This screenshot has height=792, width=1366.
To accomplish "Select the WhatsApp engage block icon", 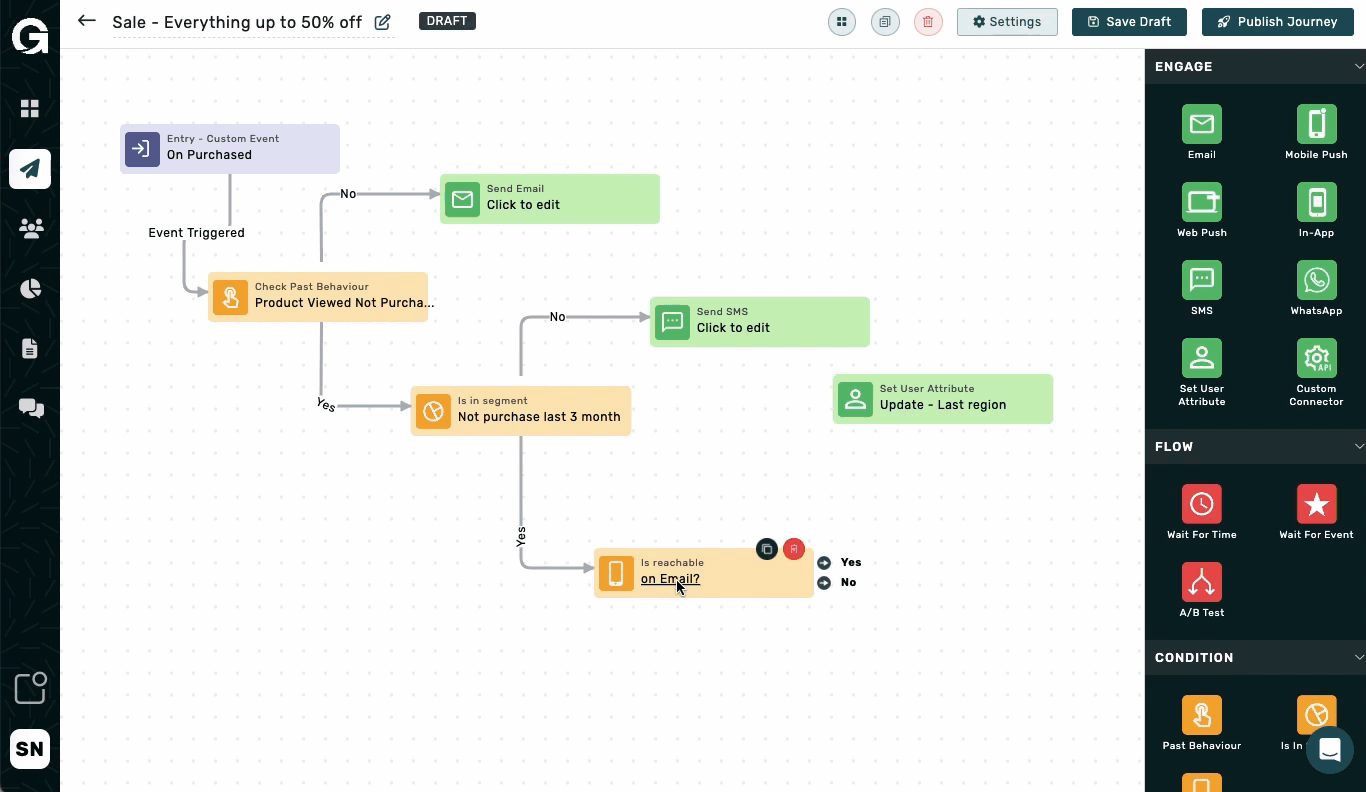I will pos(1316,281).
